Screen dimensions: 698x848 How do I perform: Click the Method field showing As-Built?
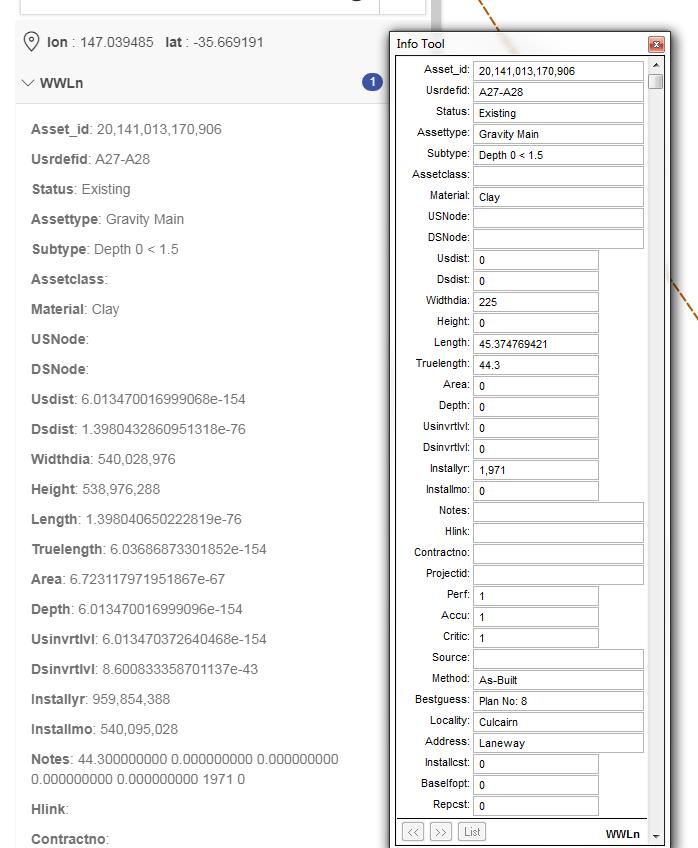point(559,680)
